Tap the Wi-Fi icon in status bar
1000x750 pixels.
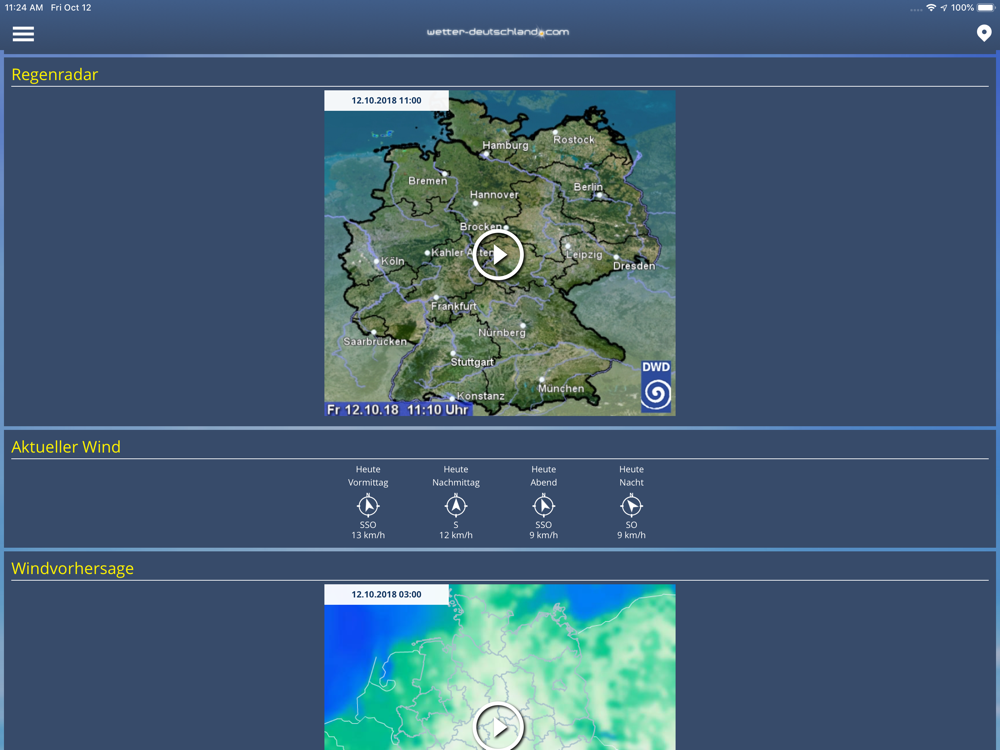click(931, 8)
